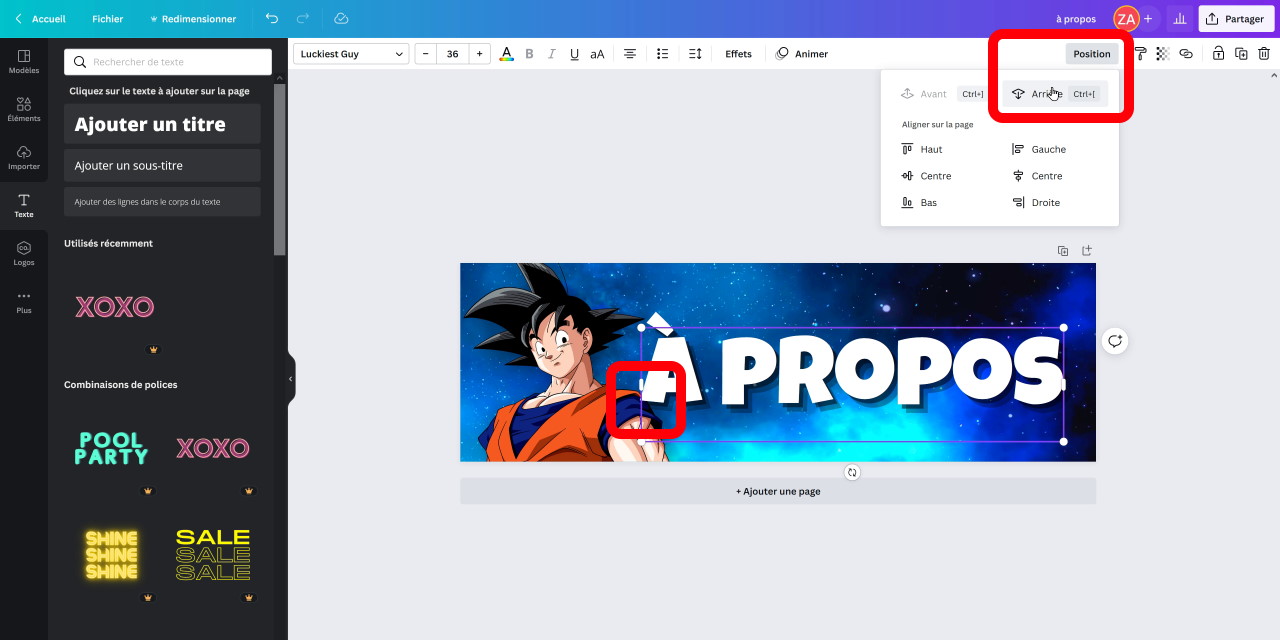
Task: Click the trash delete icon in toolbar
Action: point(1264,54)
